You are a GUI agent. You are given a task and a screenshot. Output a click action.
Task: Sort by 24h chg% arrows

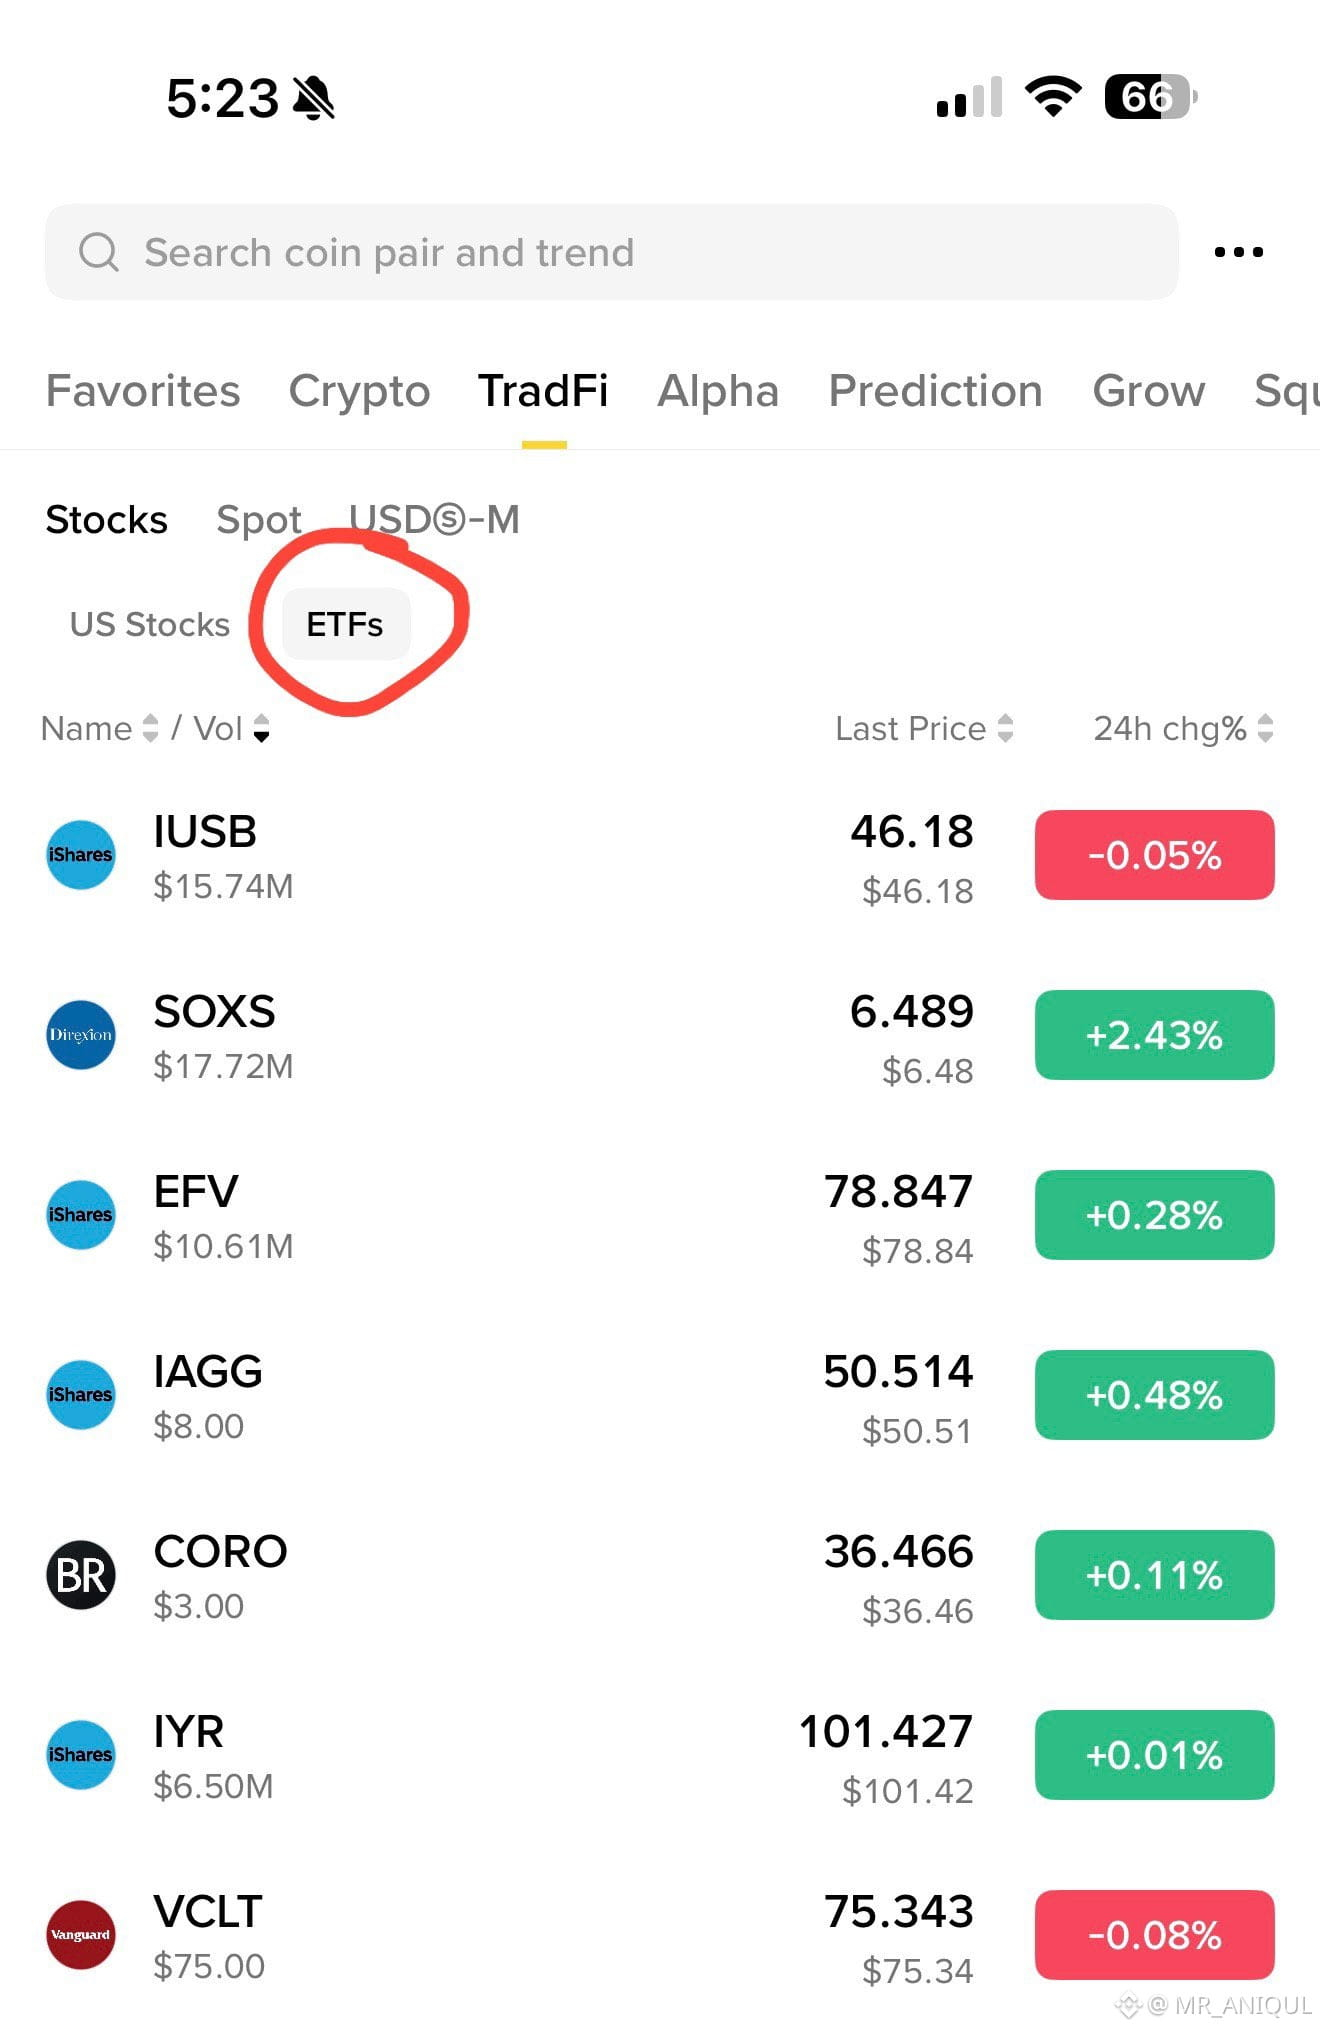[x=1266, y=728]
